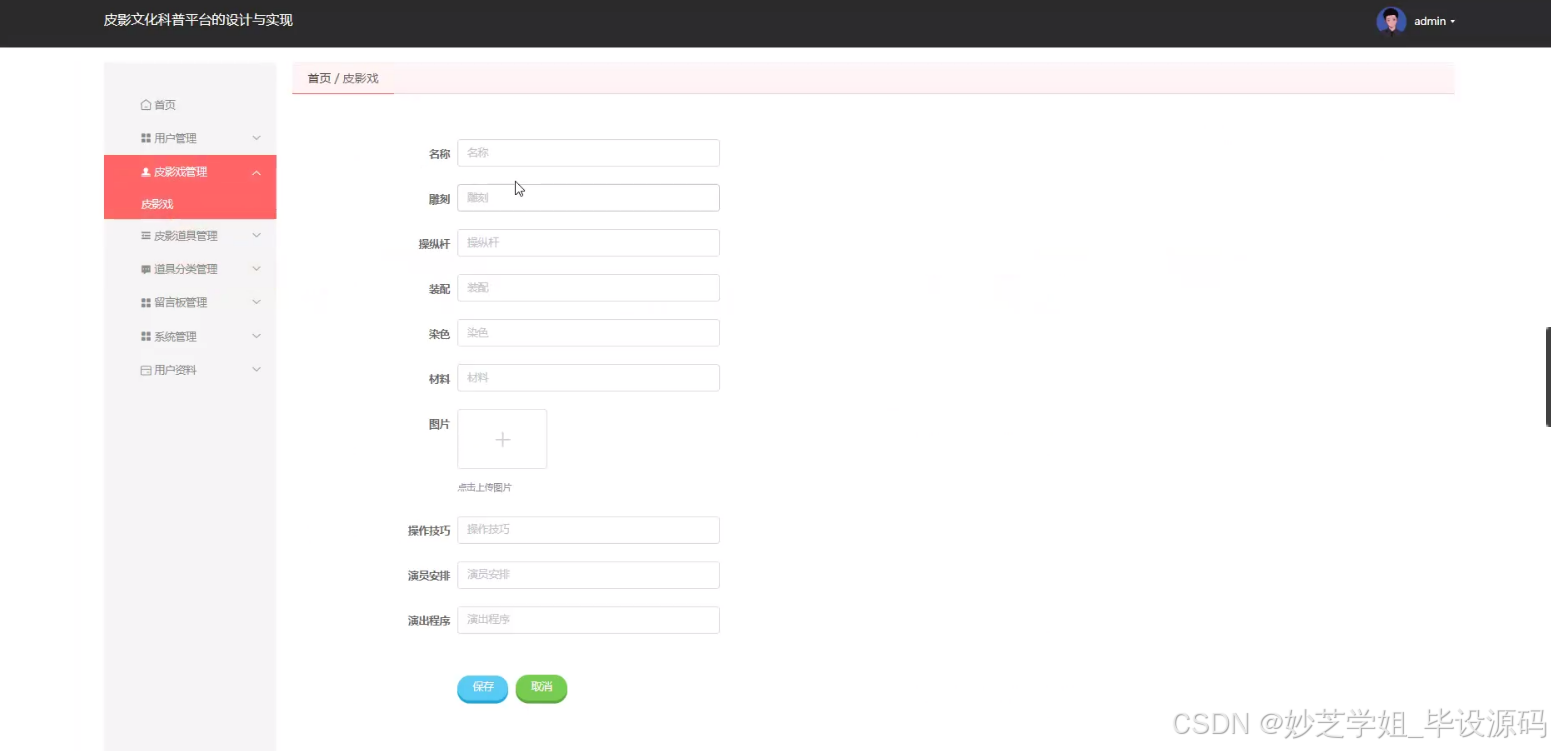Screen dimensions: 1551x751
Task: Focus the 操作技巧 input field
Action: coord(588,530)
